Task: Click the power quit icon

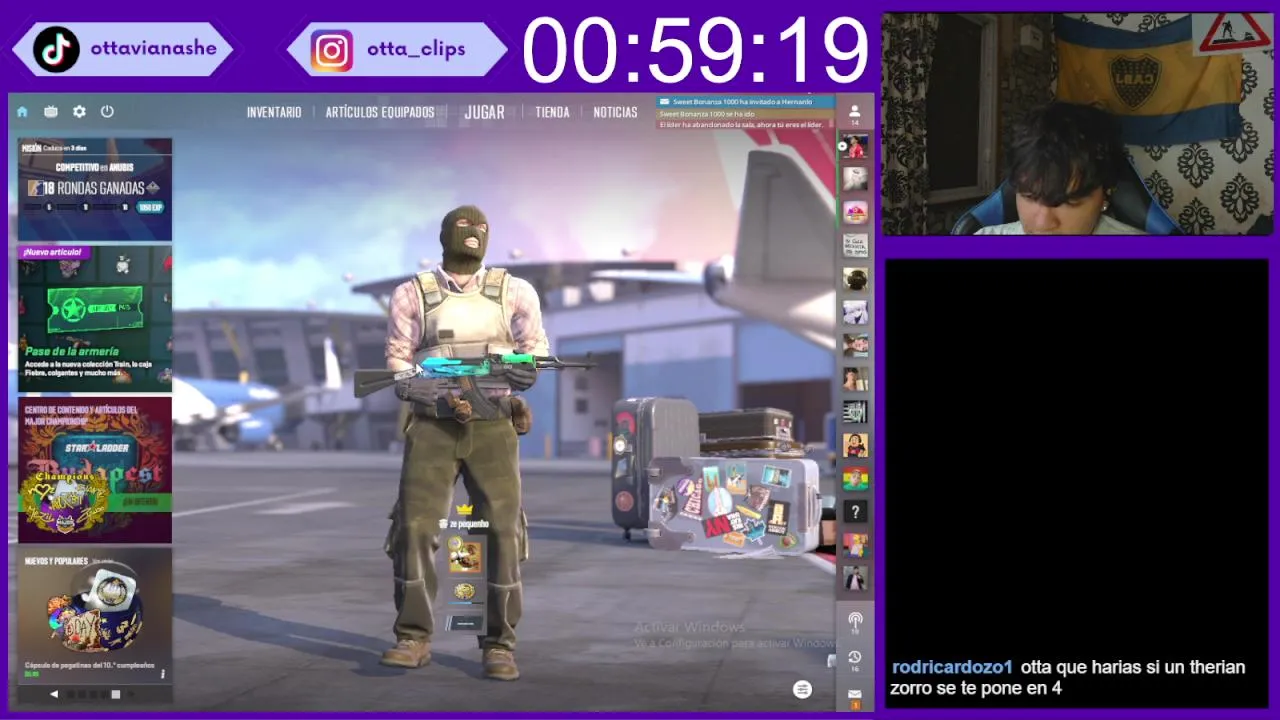Action: pos(107,112)
